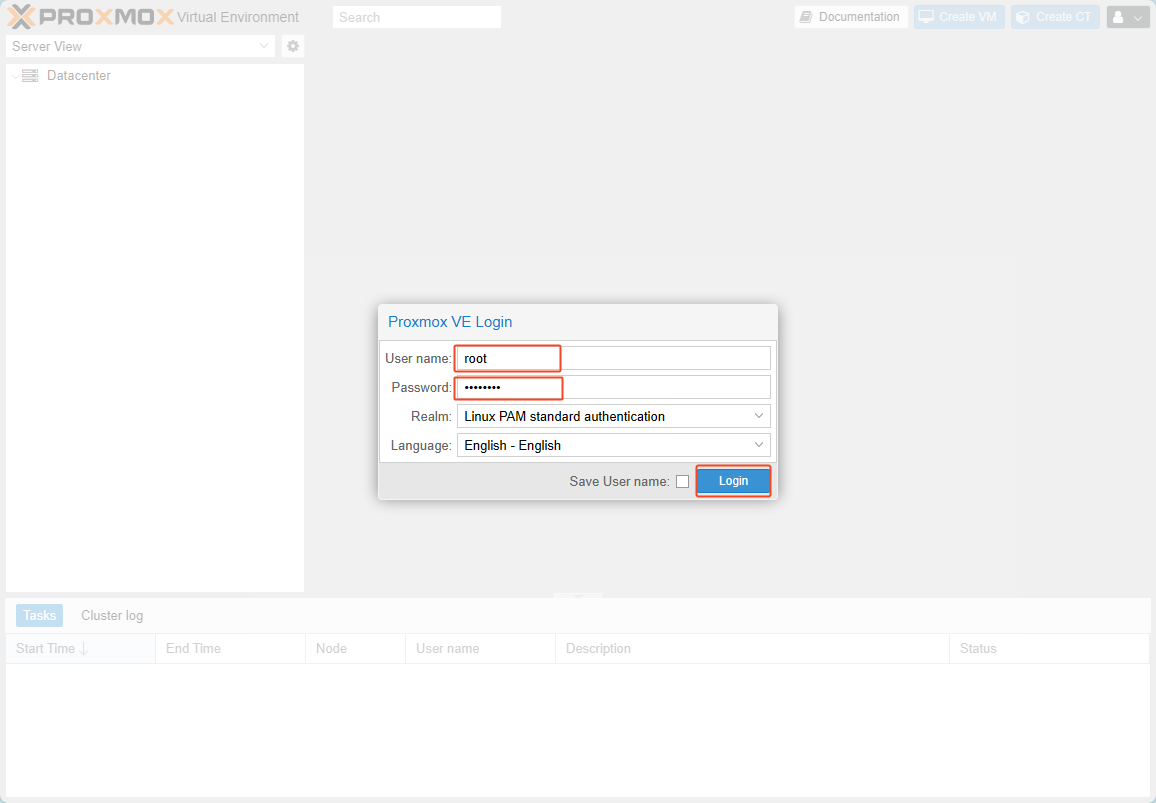Click the panel collapse handle above Tasks
Image resolution: width=1156 pixels, height=803 pixels.
click(578, 595)
